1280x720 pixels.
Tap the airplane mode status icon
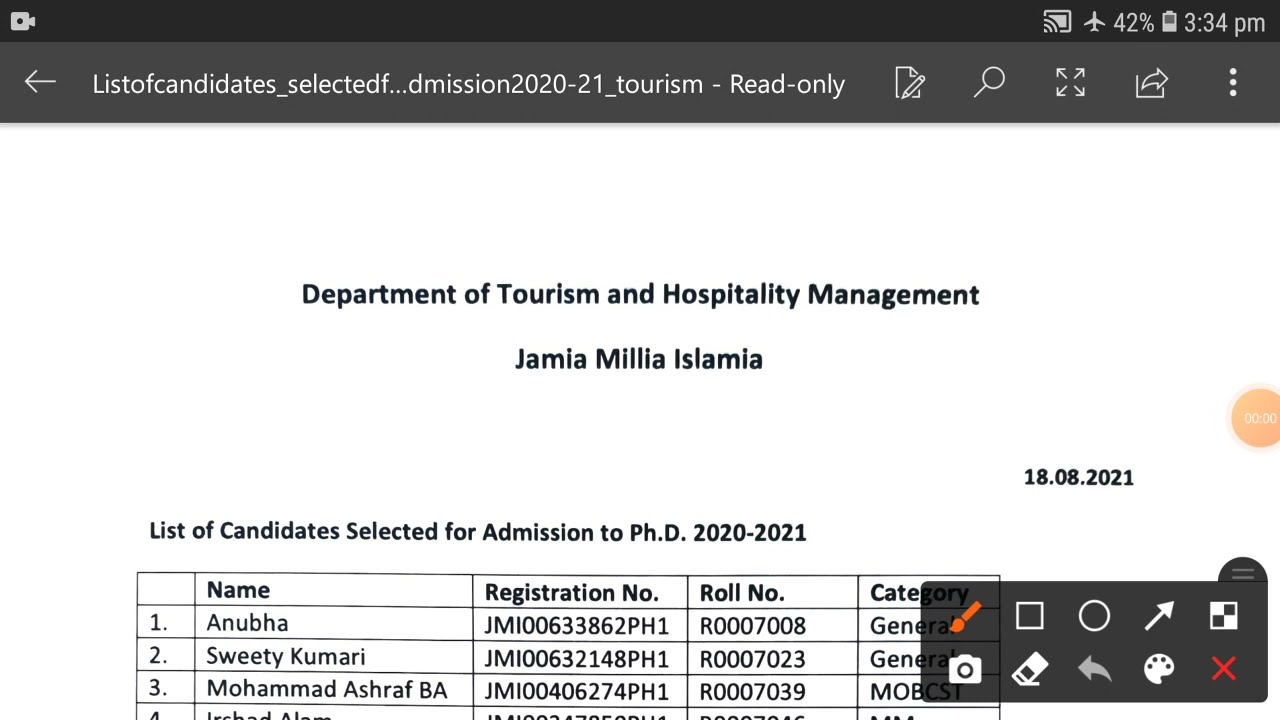(x=1095, y=22)
